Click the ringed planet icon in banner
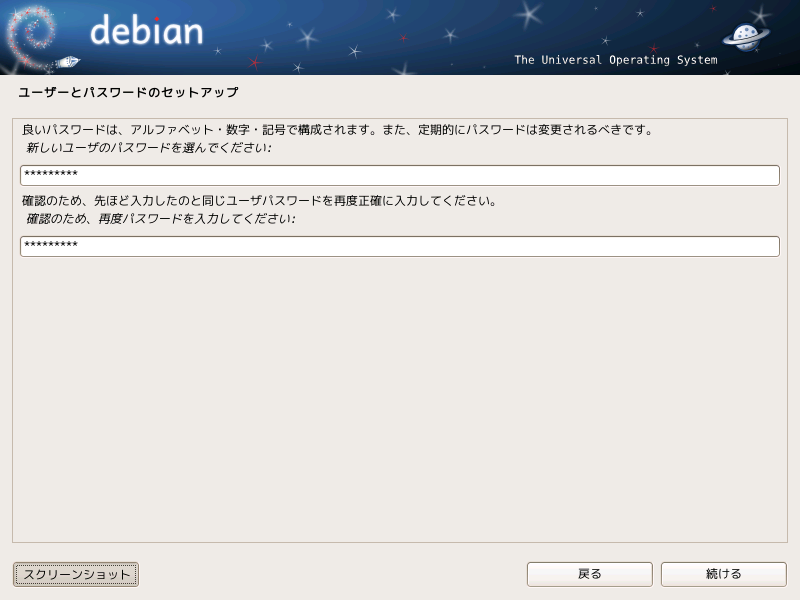This screenshot has height=600, width=800. pos(746,37)
